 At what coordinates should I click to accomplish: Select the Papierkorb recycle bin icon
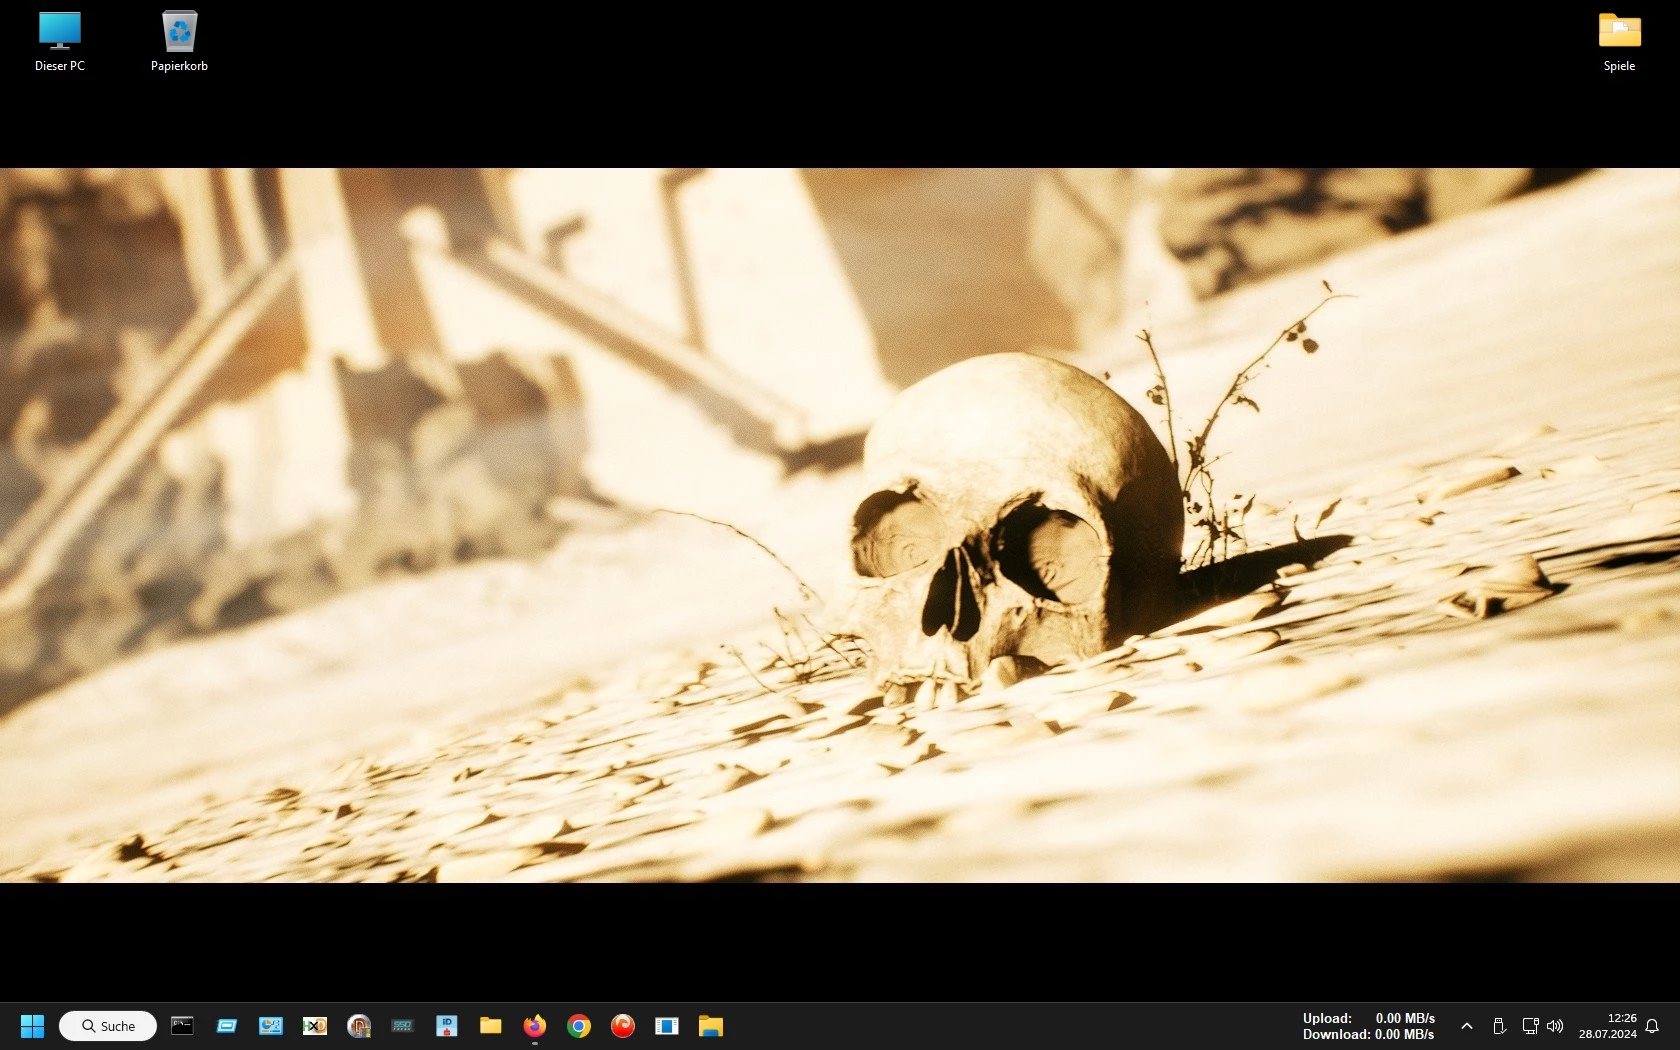[x=179, y=42]
